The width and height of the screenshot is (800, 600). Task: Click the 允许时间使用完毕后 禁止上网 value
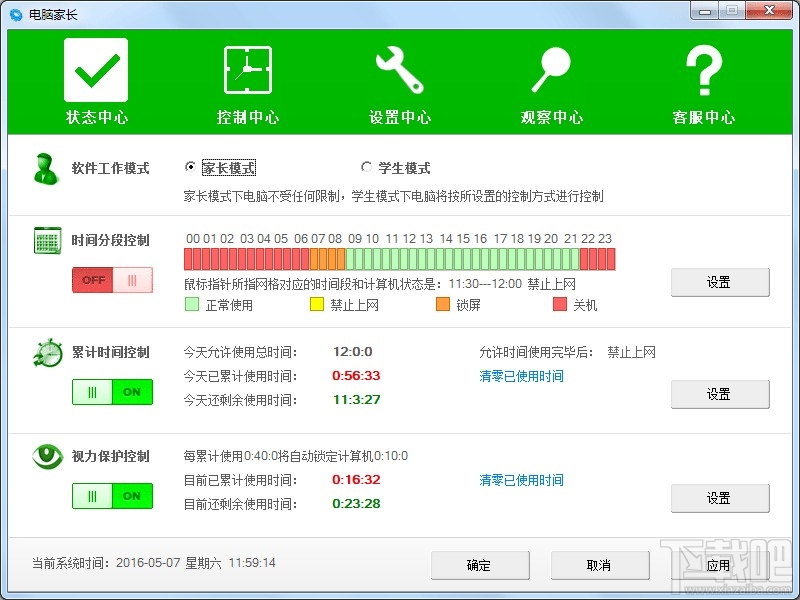click(631, 352)
